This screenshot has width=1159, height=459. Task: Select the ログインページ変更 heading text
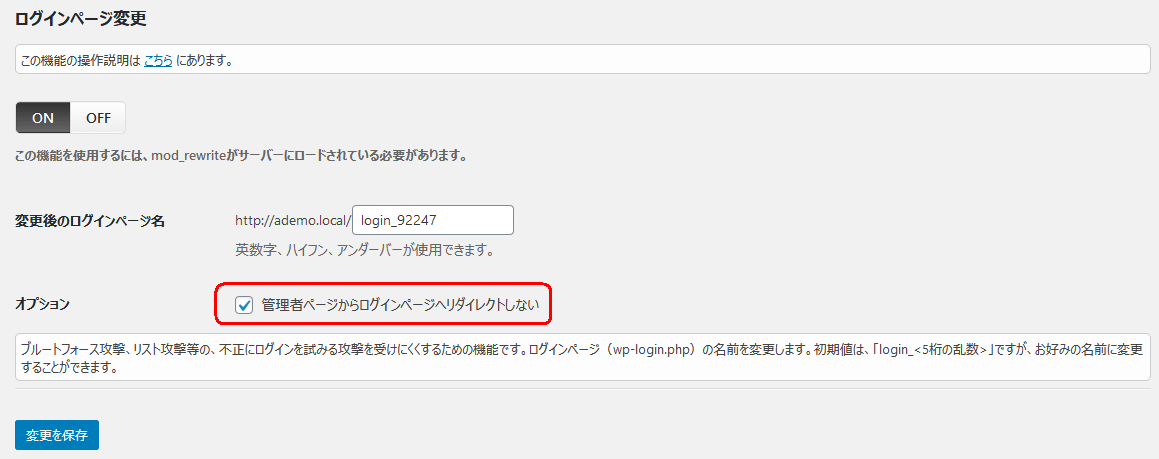point(81,19)
